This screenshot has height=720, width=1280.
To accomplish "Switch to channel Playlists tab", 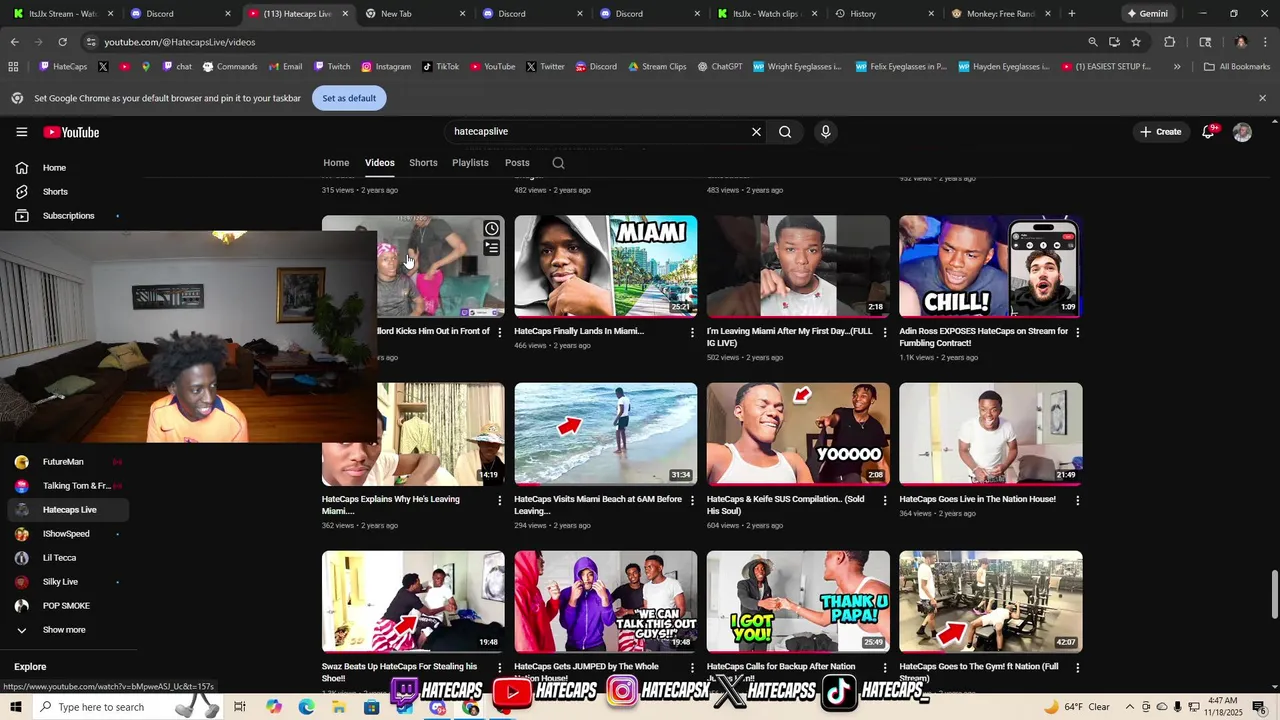I will click(x=470, y=163).
